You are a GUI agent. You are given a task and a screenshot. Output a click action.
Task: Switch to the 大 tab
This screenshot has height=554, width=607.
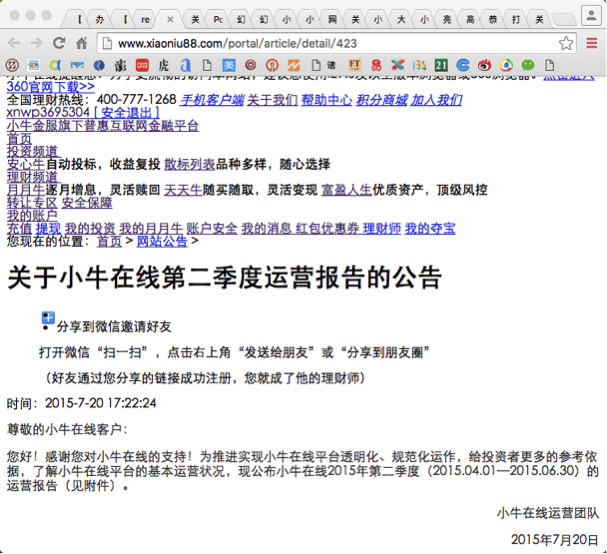(x=401, y=19)
